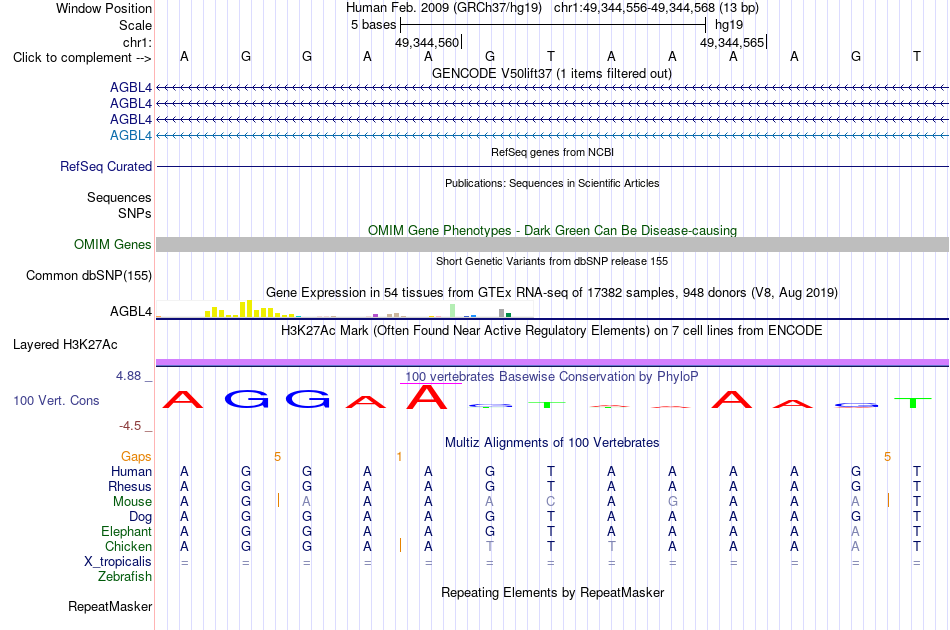
Task: Click the 100 Vert. Cons track label
Action: click(x=56, y=400)
